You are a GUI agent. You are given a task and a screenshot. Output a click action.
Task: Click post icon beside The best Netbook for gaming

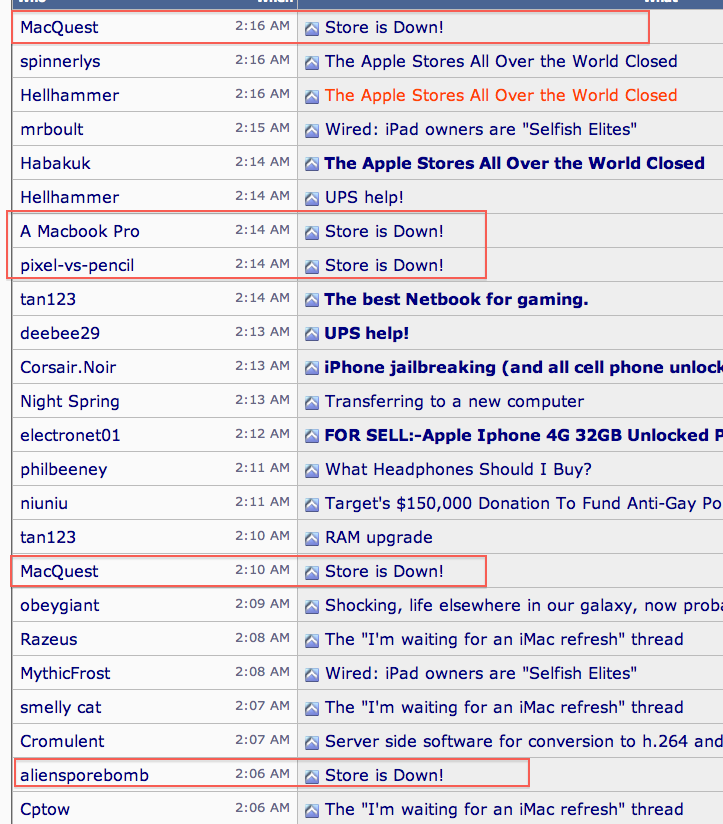312,301
